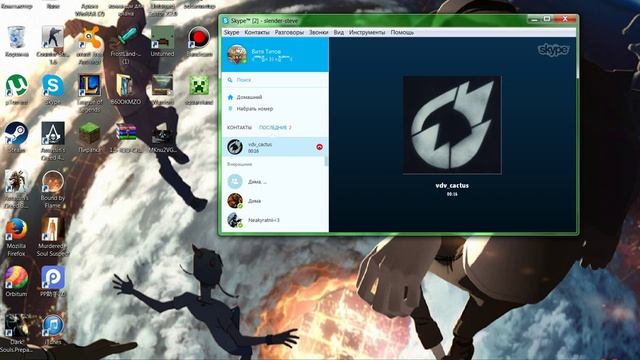The image size is (640, 360).
Task: Open the Minecraft grass block icon
Action: click(89, 133)
